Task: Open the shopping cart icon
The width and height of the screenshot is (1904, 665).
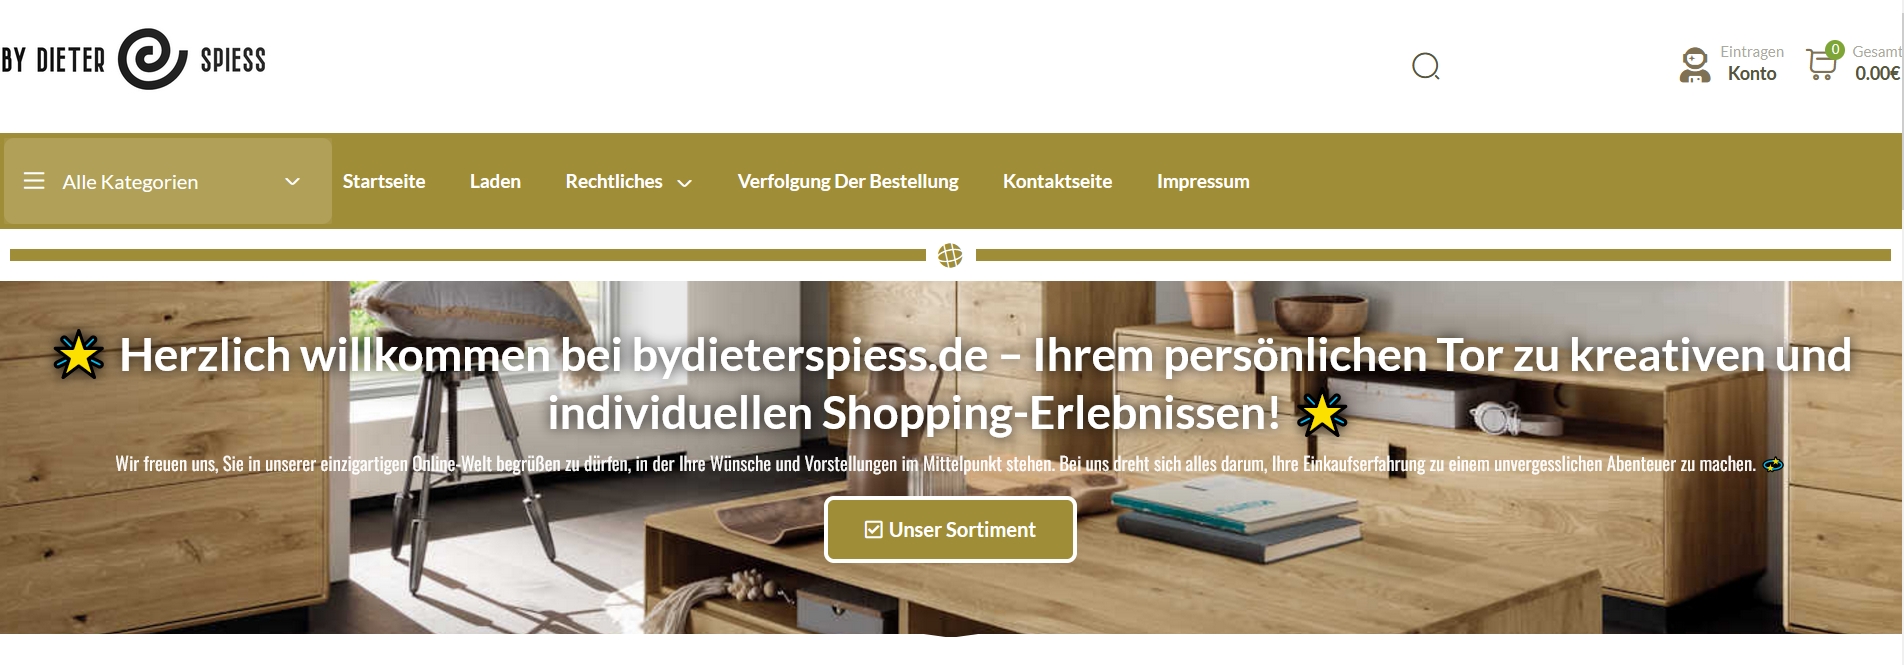Action: [x=1821, y=65]
